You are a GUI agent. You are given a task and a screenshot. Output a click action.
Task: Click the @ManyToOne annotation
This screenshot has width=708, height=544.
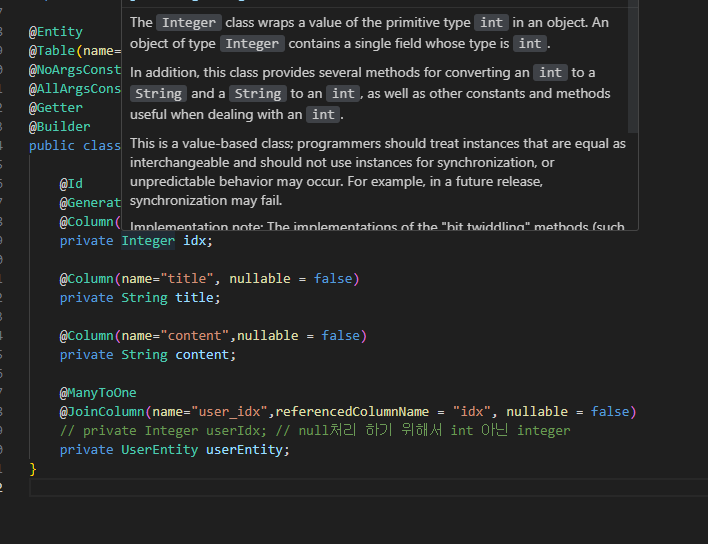point(98,392)
